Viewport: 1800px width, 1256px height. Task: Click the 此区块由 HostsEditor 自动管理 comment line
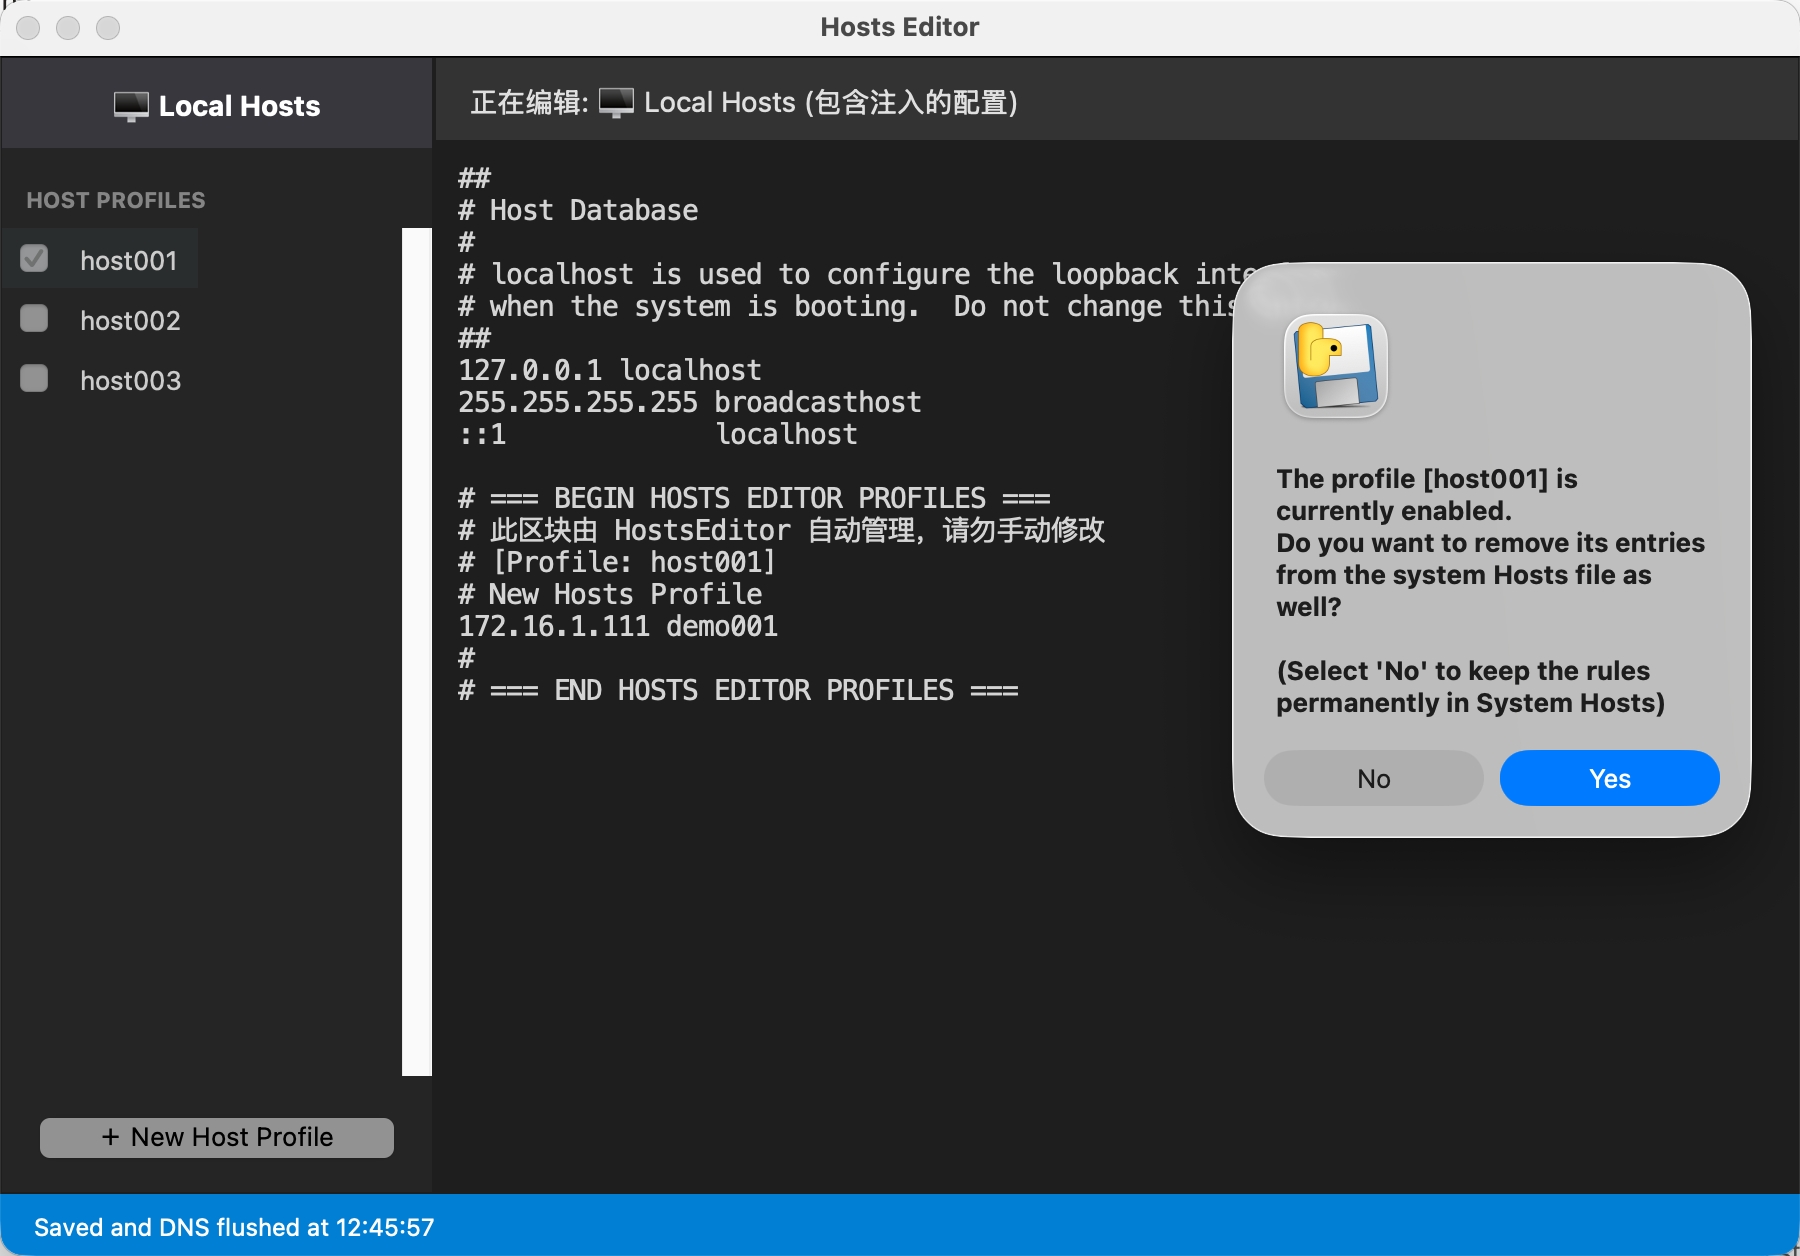click(x=782, y=530)
